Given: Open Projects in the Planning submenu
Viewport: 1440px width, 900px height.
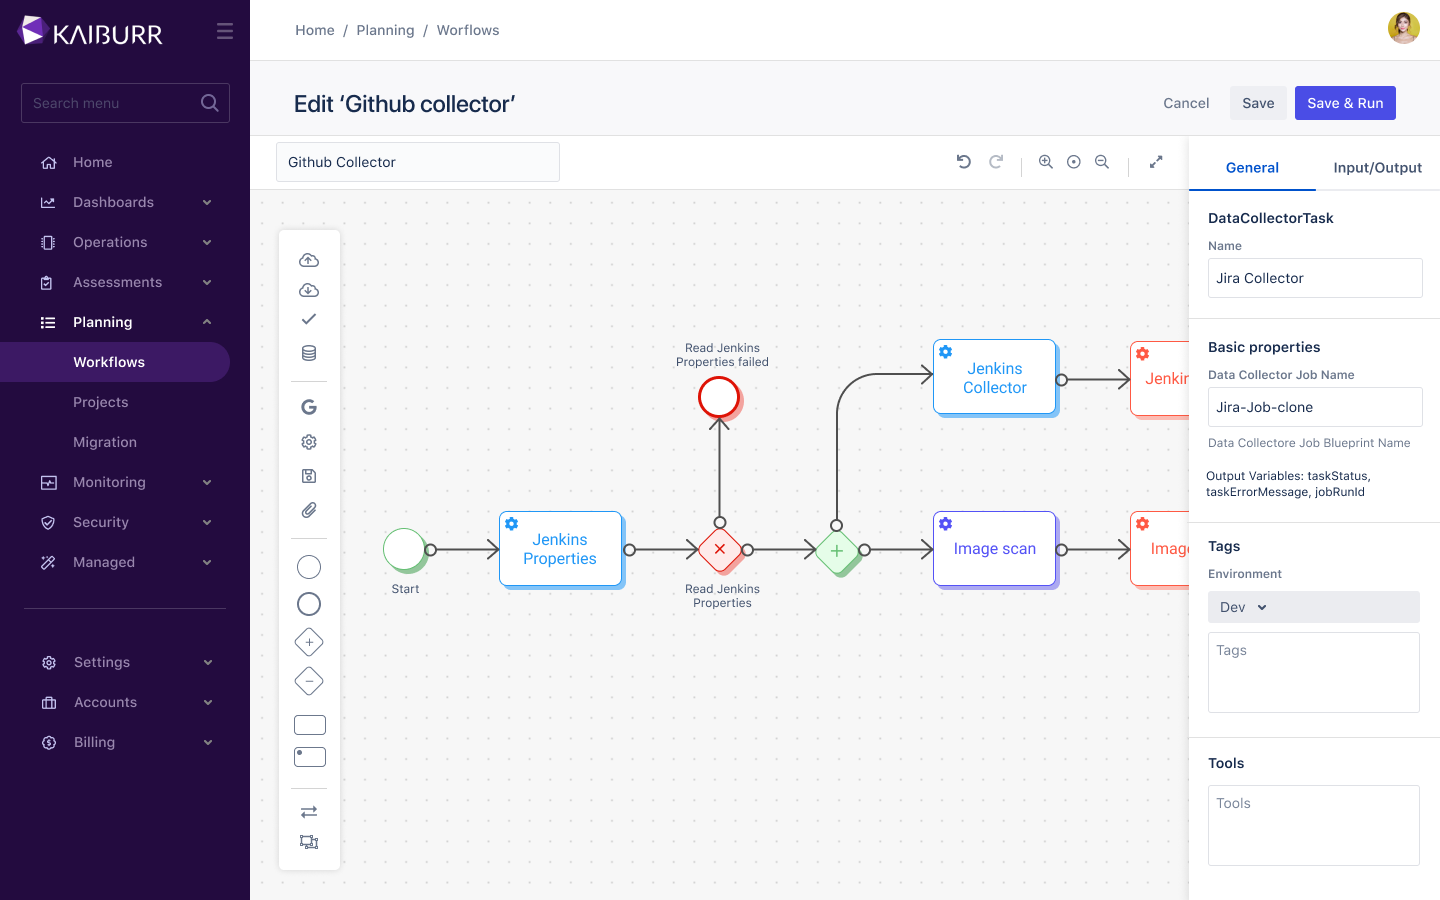Looking at the screenshot, I should (101, 402).
